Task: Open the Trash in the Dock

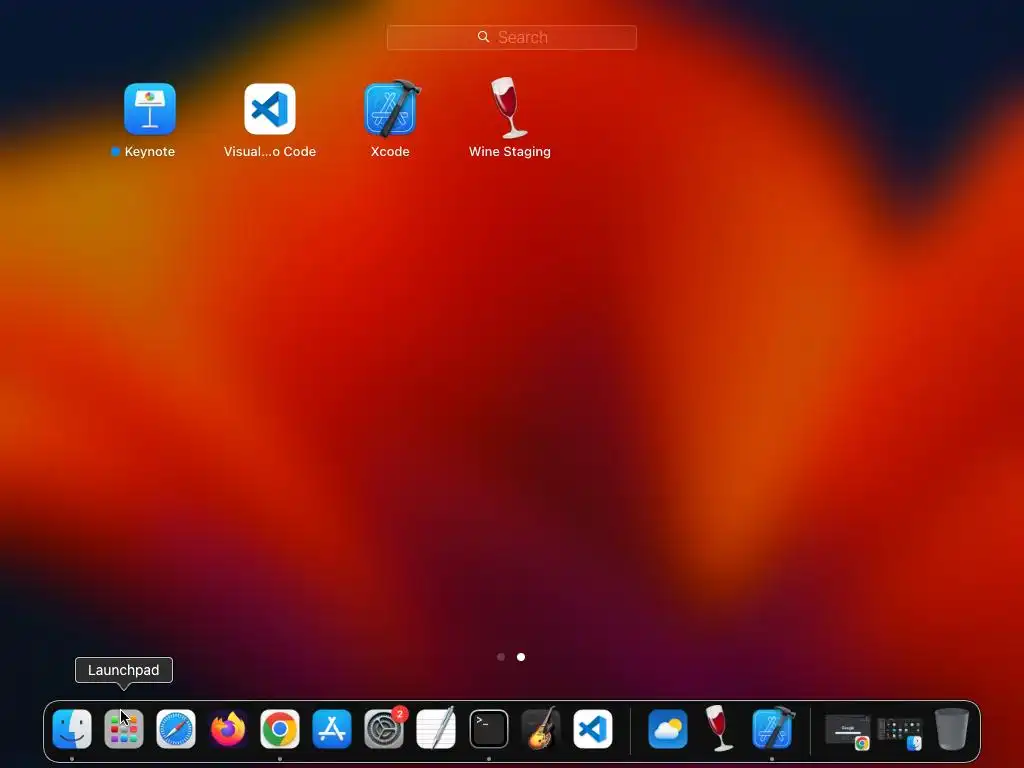Action: 952,729
